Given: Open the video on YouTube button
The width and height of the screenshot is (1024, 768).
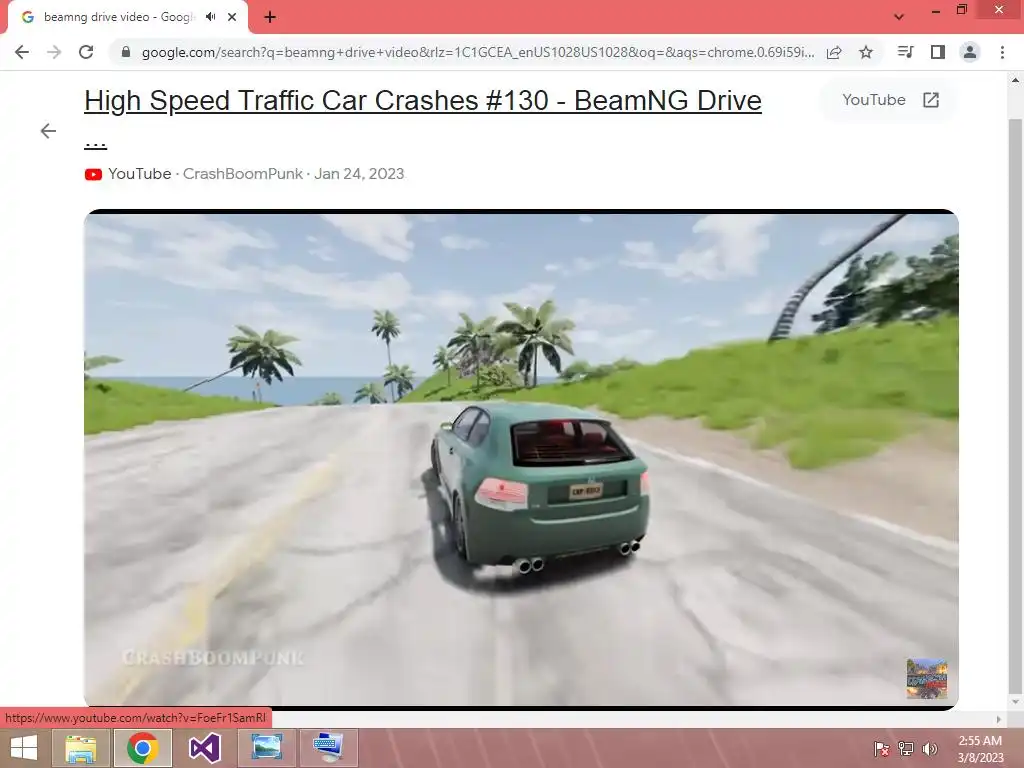Looking at the screenshot, I should [x=889, y=100].
